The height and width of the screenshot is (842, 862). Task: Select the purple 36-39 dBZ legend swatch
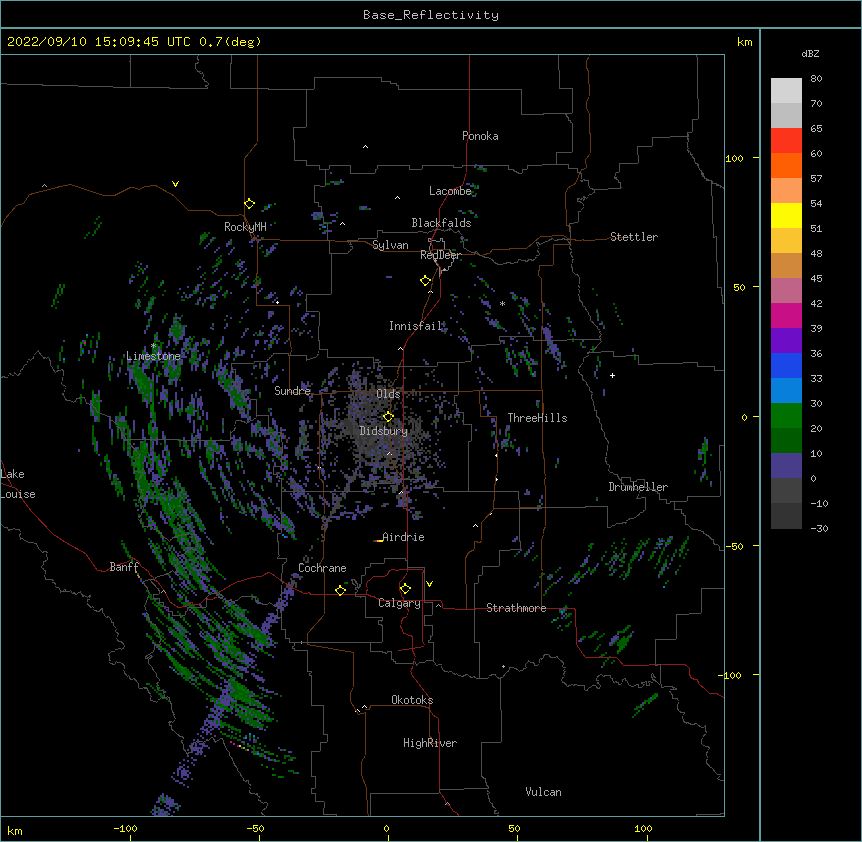[786, 341]
